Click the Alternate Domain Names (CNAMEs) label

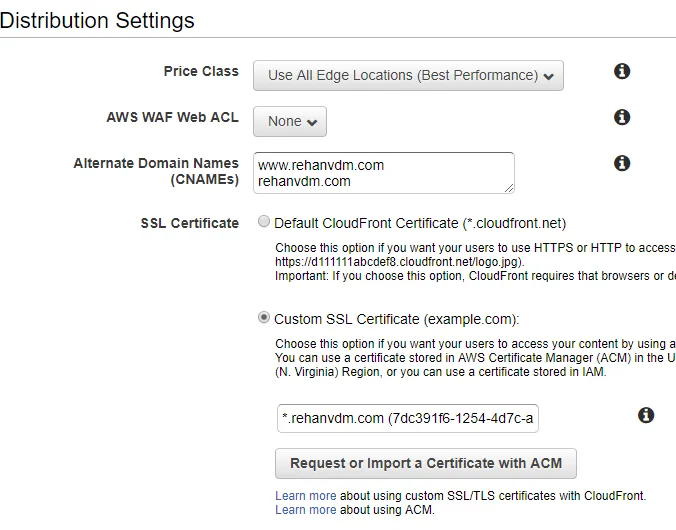[x=156, y=171]
